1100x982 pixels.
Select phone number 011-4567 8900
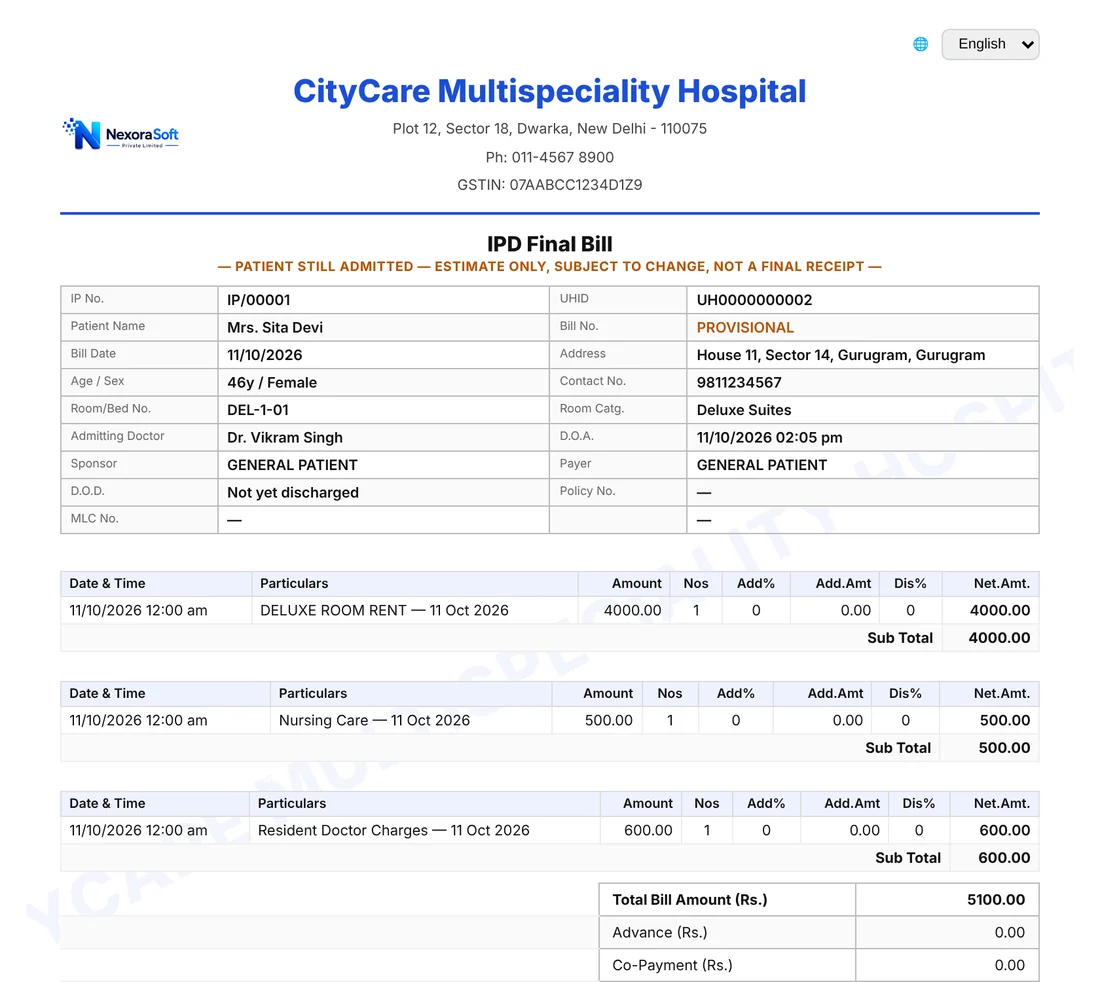click(563, 157)
